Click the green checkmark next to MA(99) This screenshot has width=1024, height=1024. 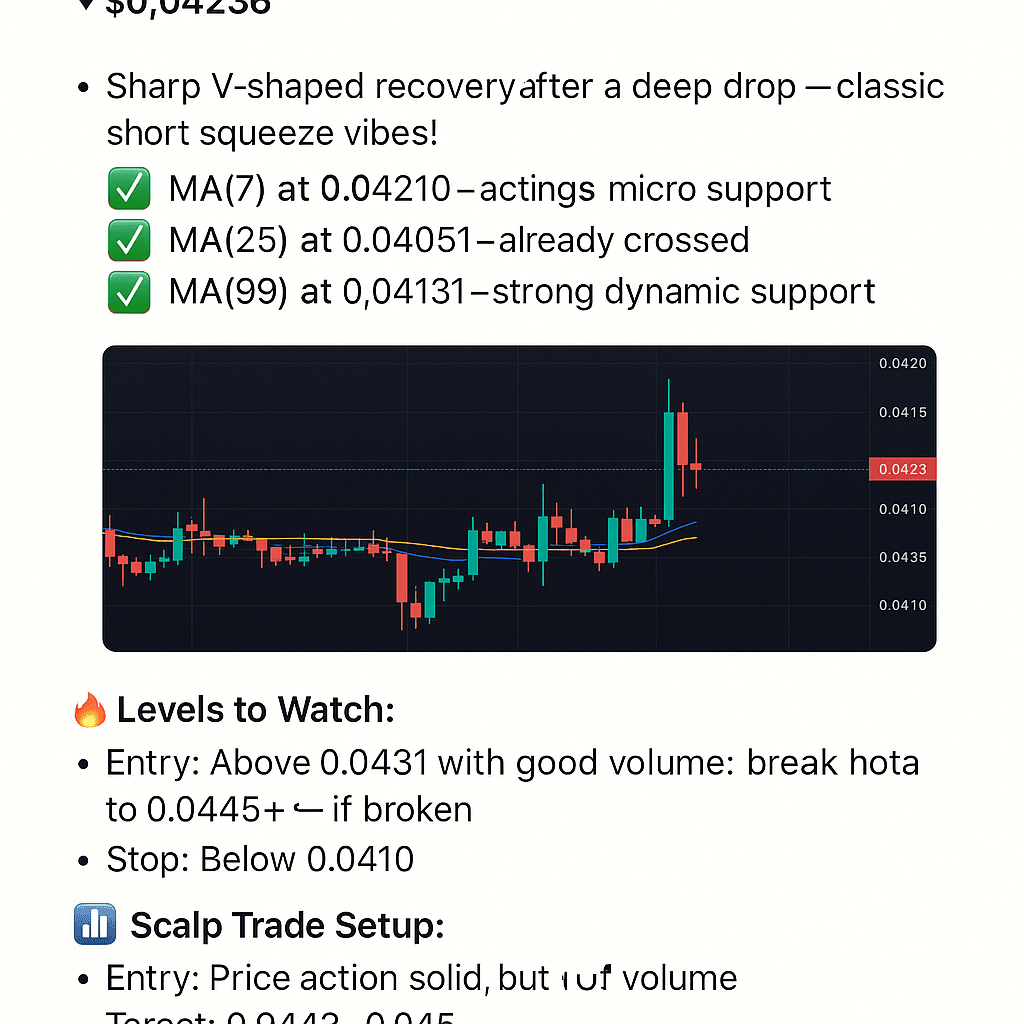[x=128, y=292]
